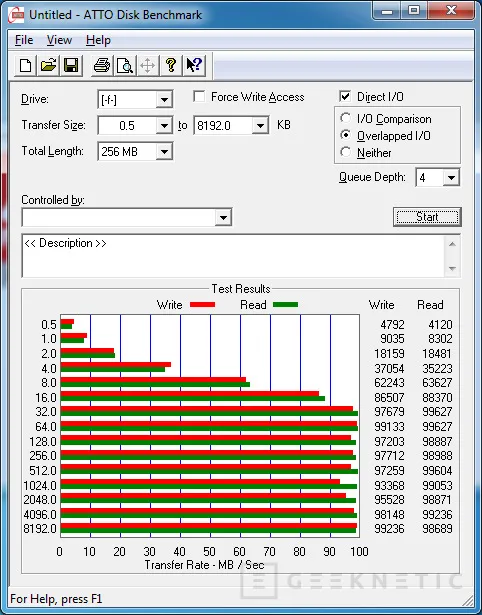Image resolution: width=482 pixels, height=615 pixels.
Task: Click the read value 98689
Action: (437, 529)
